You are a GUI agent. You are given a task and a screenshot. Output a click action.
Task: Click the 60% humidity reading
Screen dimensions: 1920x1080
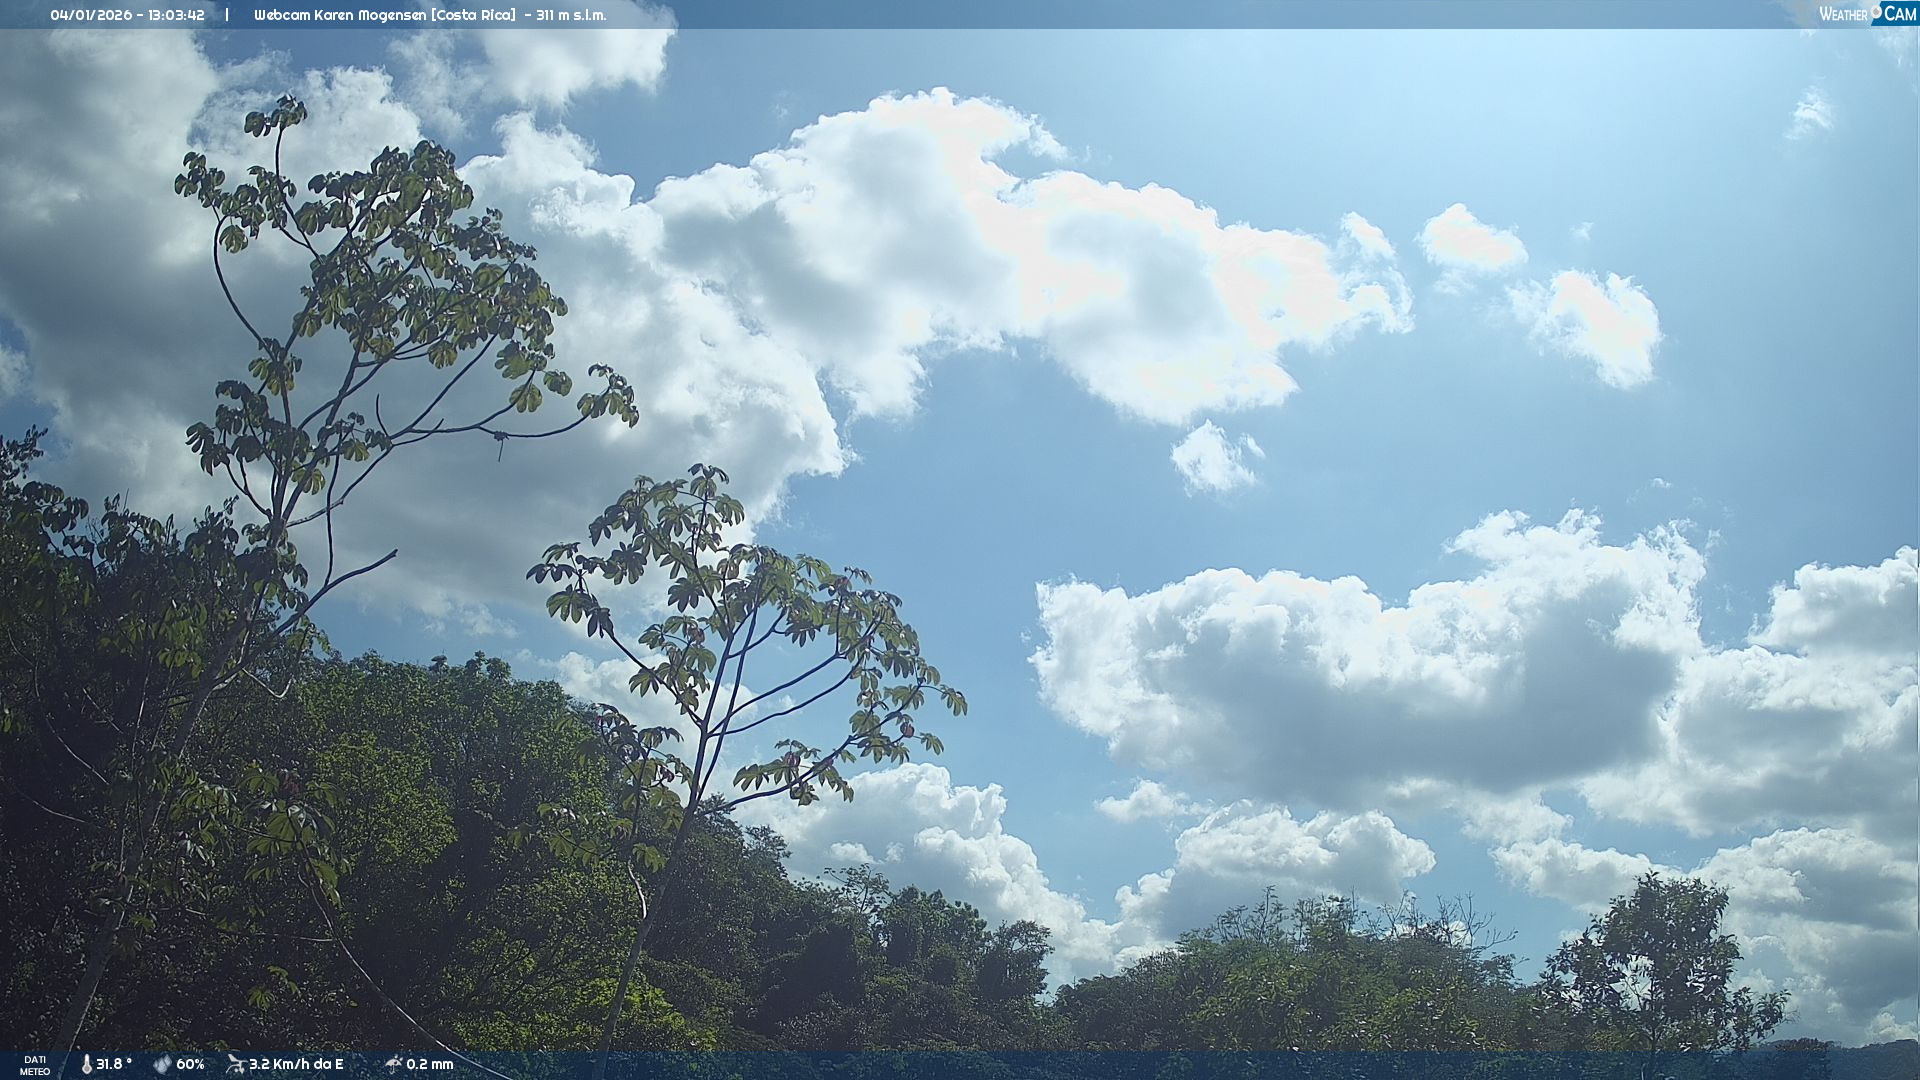(190, 1064)
